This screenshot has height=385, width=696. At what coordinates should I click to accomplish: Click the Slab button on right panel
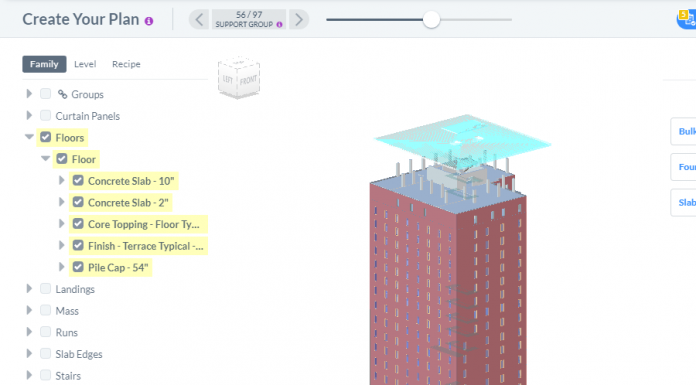click(x=683, y=202)
